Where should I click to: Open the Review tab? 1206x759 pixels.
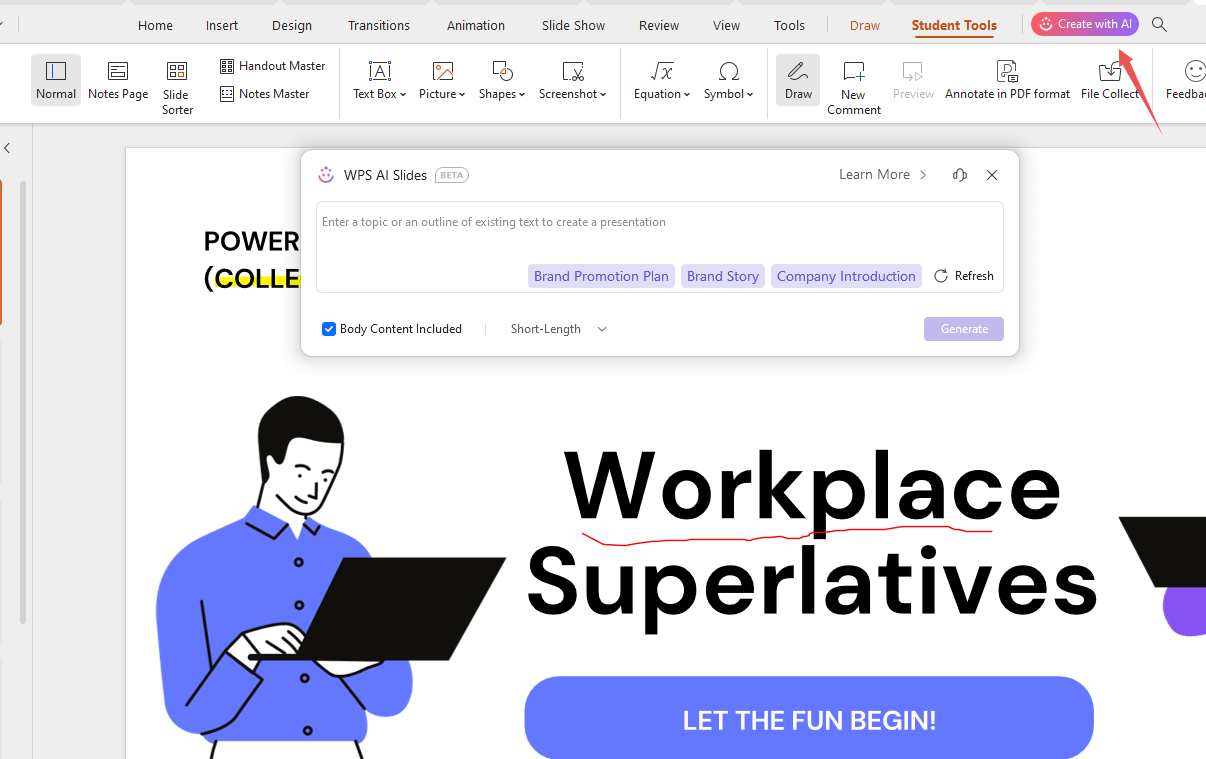[659, 26]
